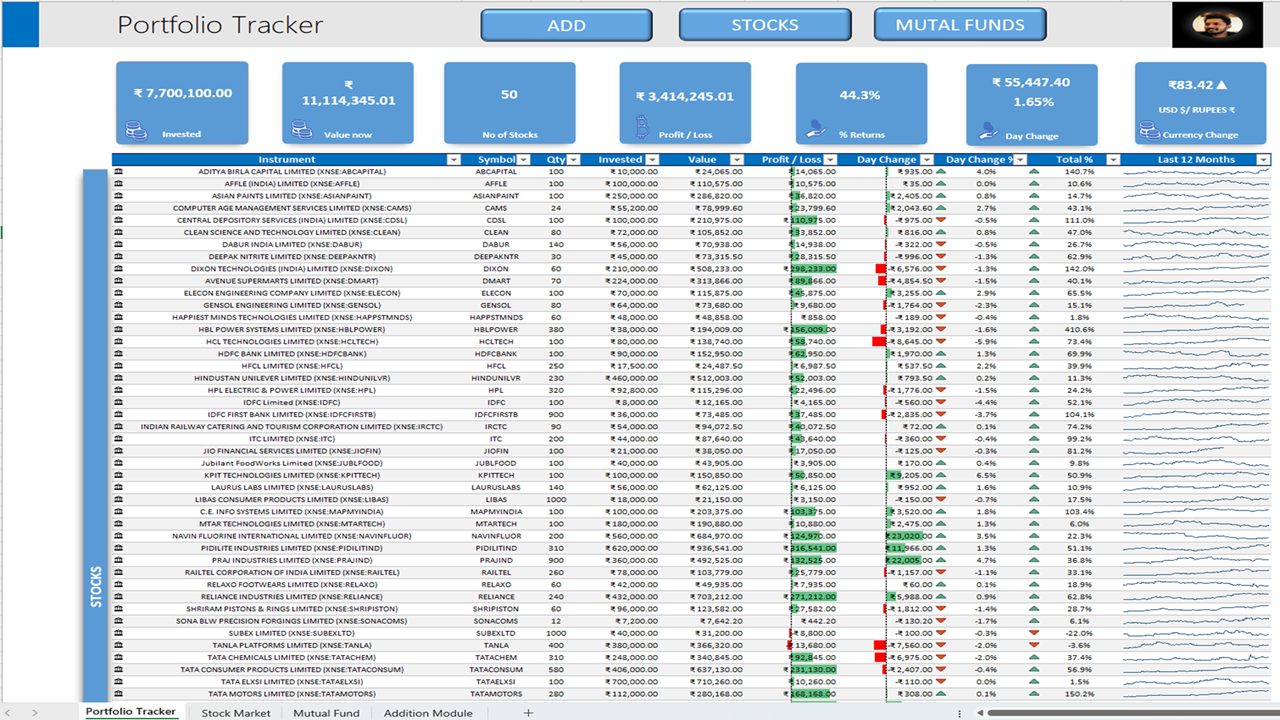Click the red down arrow in HCLTECH Day Change cell
Viewport: 1280px width, 720px height.
point(940,342)
